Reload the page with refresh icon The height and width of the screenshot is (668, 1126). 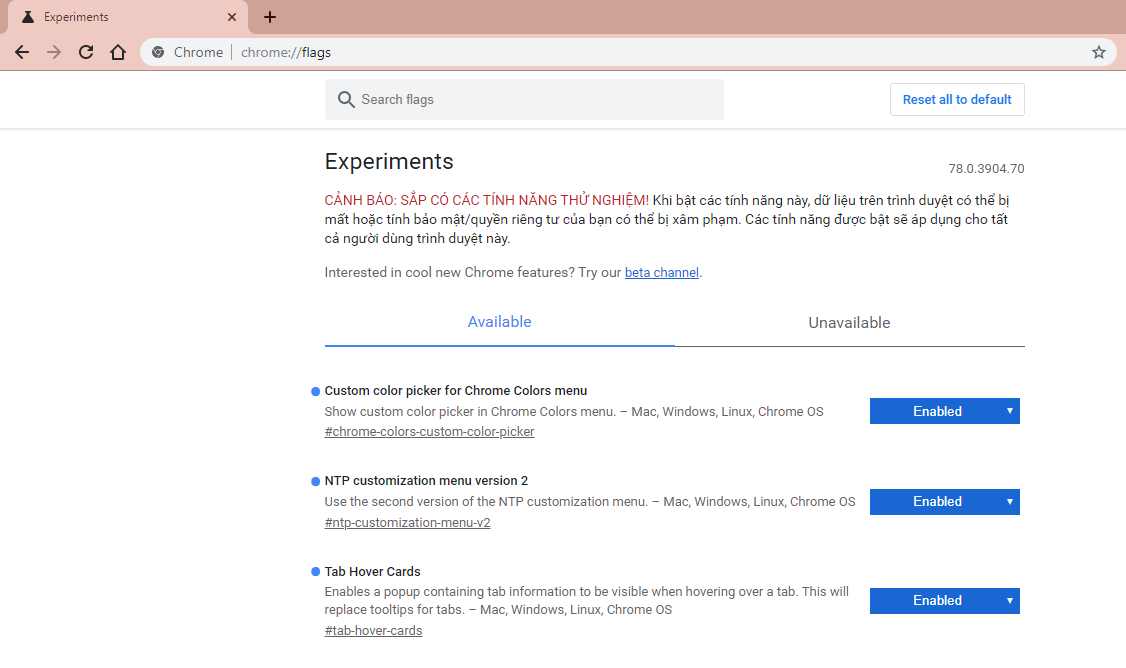[x=86, y=52]
